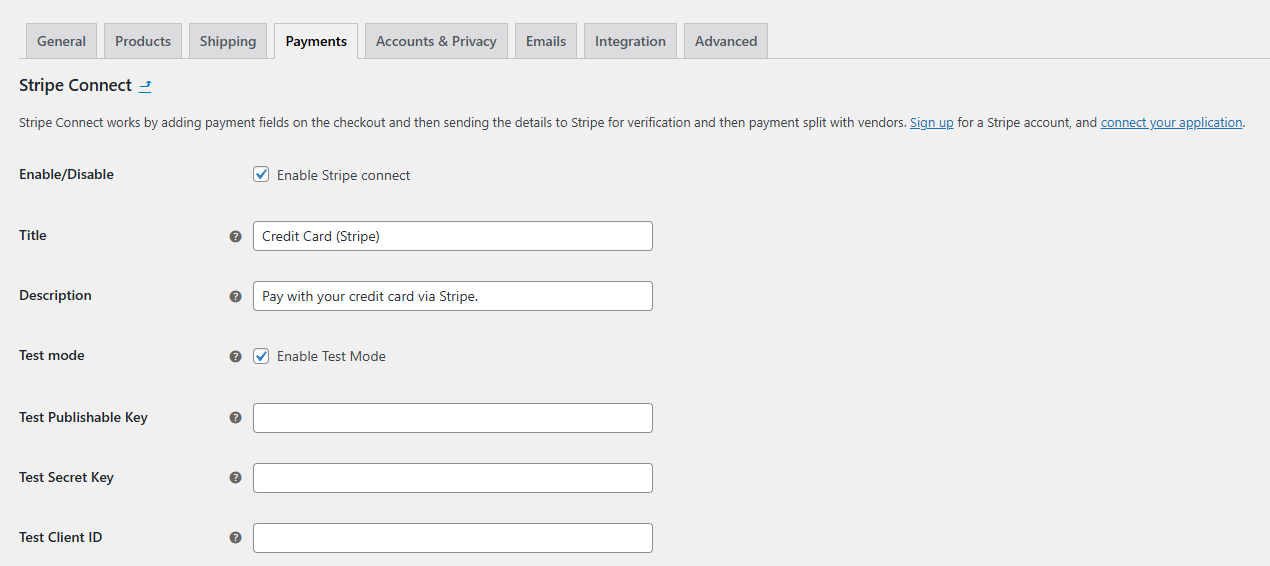Click the help icon beside Title field

(x=236, y=237)
